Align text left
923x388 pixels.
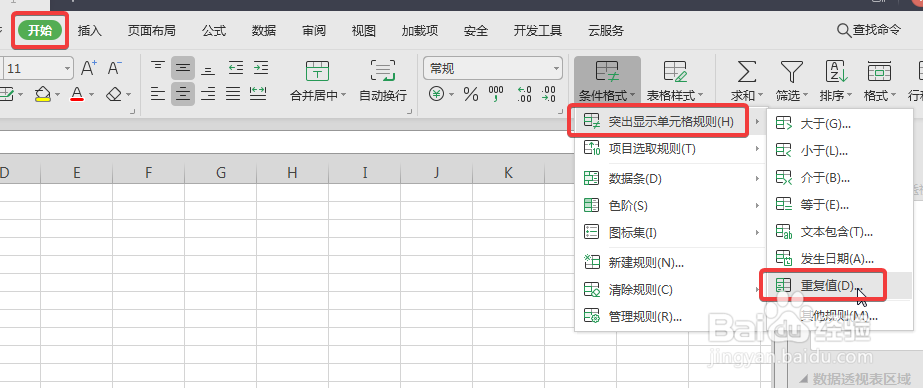click(x=158, y=94)
